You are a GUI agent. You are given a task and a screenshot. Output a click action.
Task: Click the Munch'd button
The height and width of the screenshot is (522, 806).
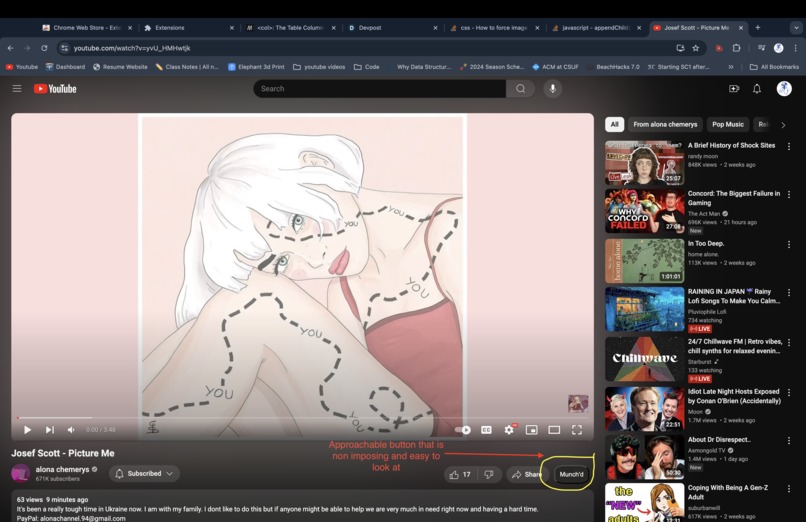(571, 474)
